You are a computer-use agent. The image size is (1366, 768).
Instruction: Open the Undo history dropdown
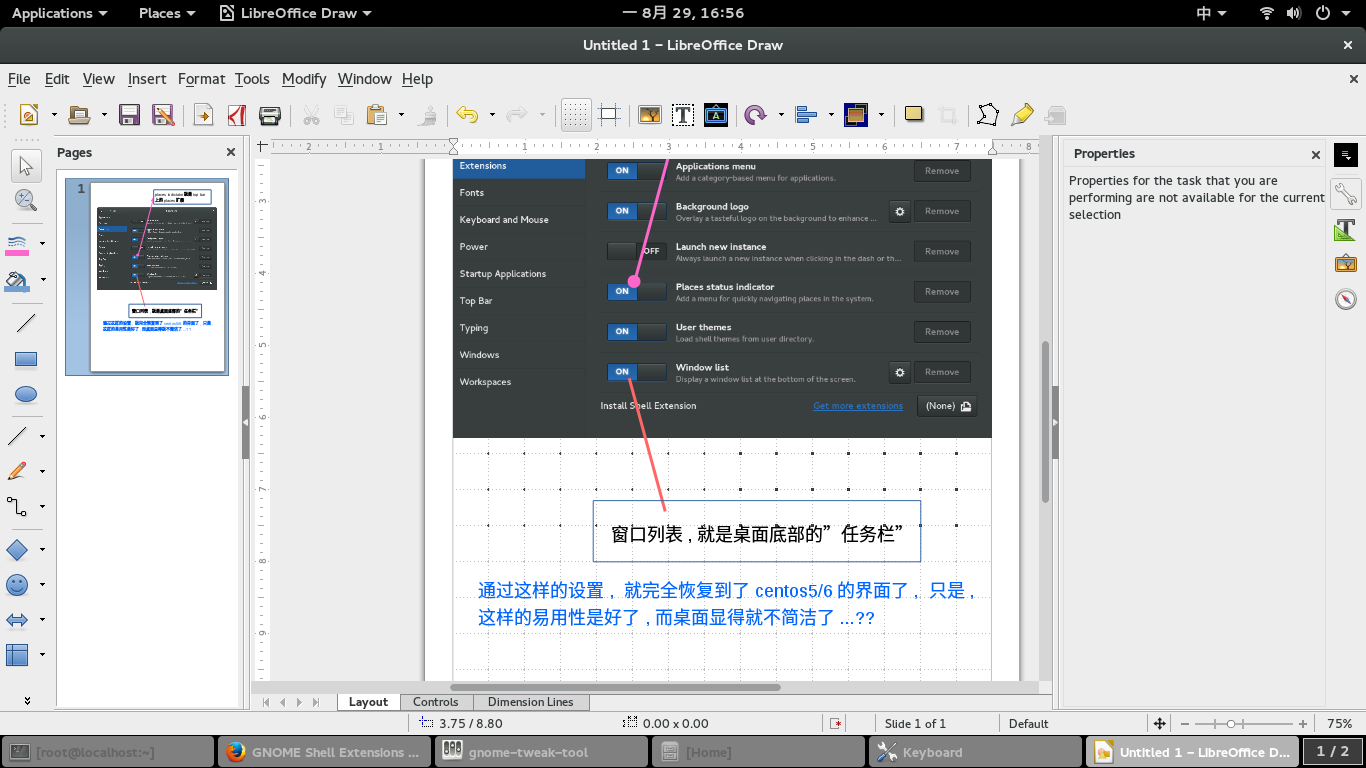click(491, 115)
